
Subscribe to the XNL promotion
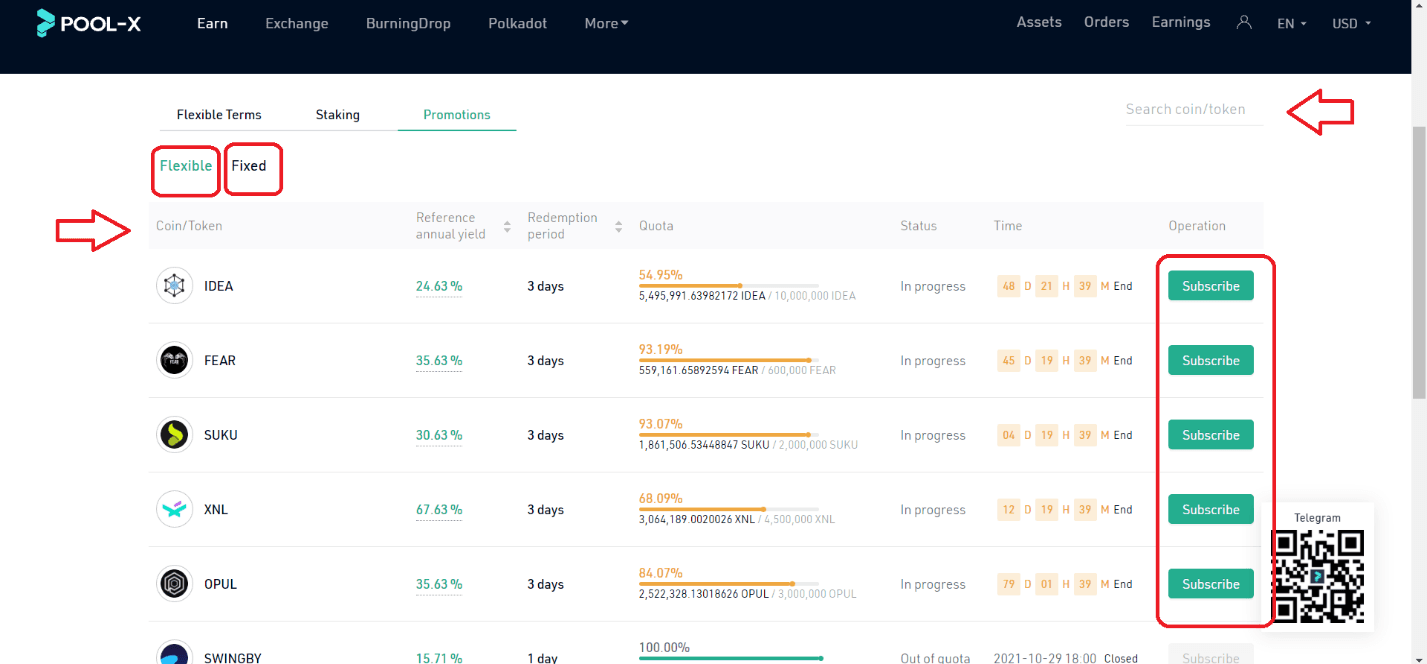point(1211,509)
